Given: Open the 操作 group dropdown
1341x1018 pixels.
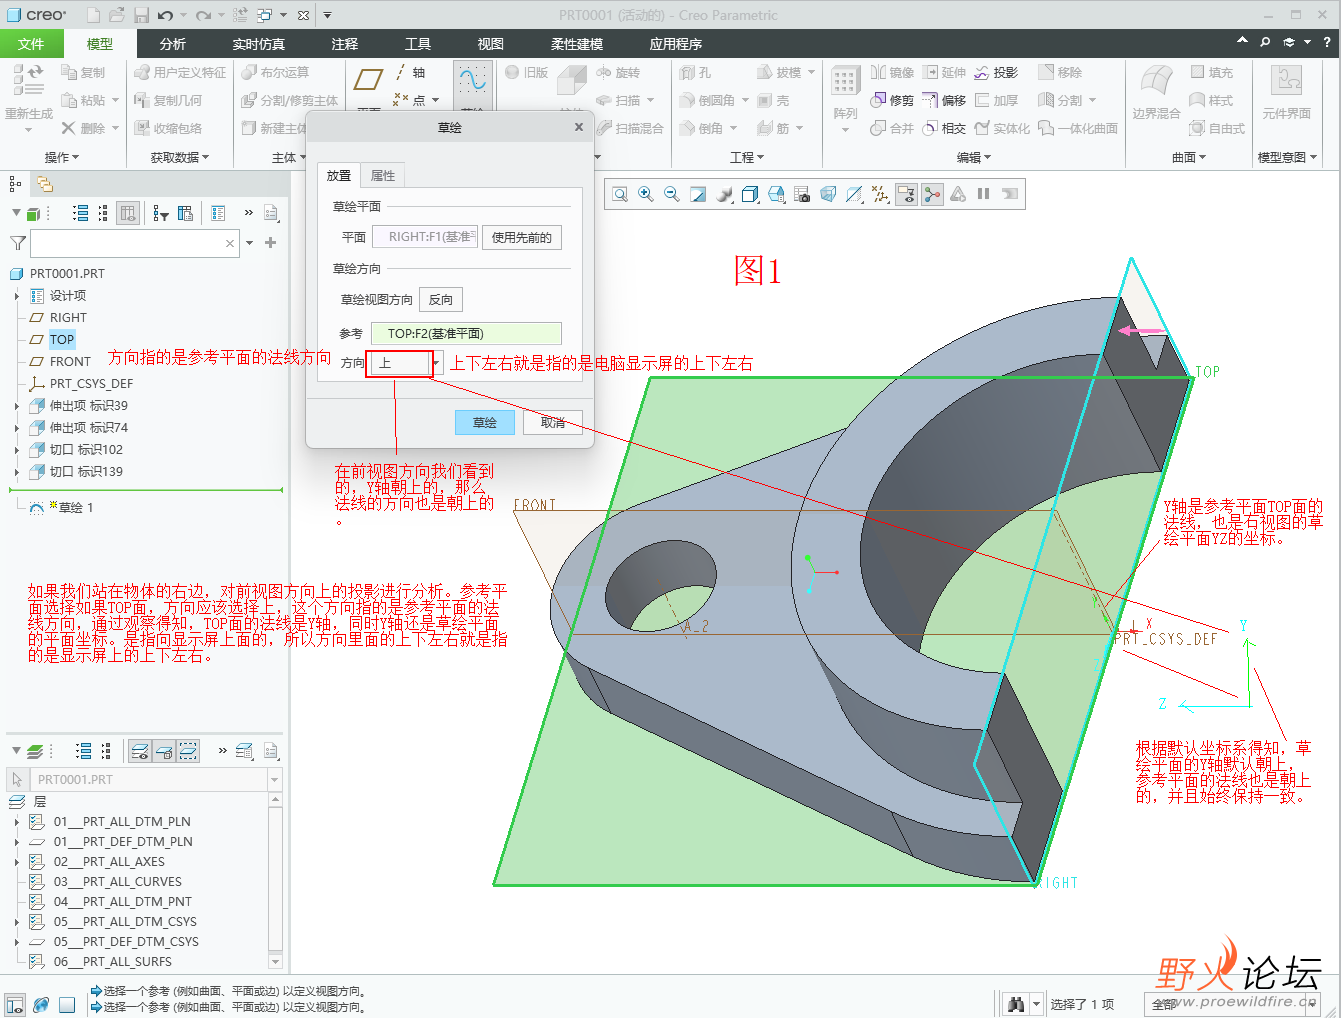Looking at the screenshot, I should [62, 157].
